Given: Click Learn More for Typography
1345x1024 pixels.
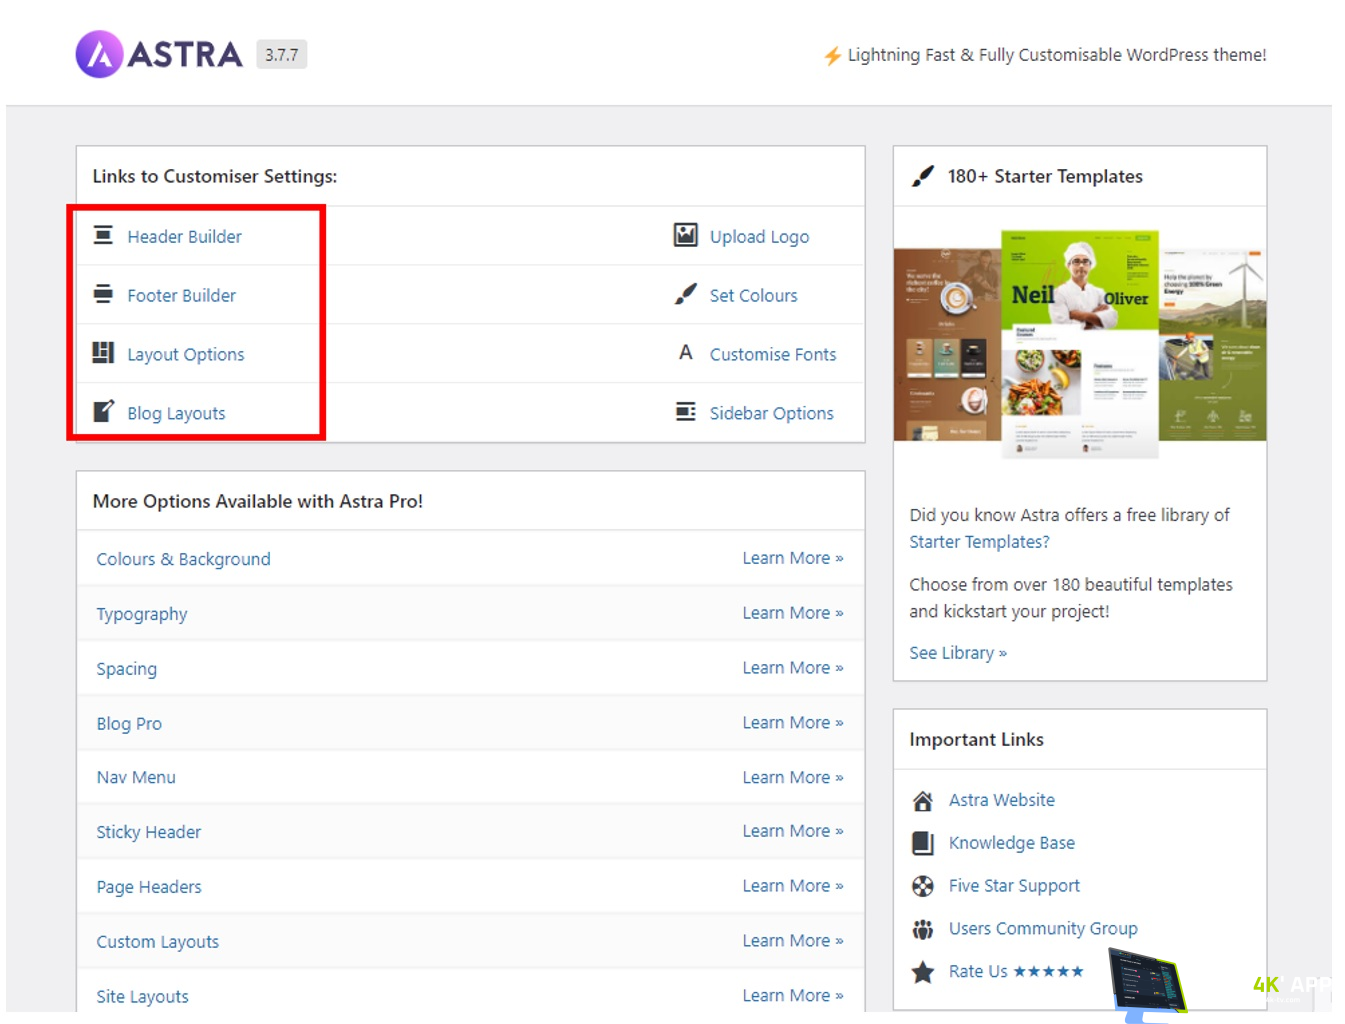Looking at the screenshot, I should pyautogui.click(x=792, y=613).
